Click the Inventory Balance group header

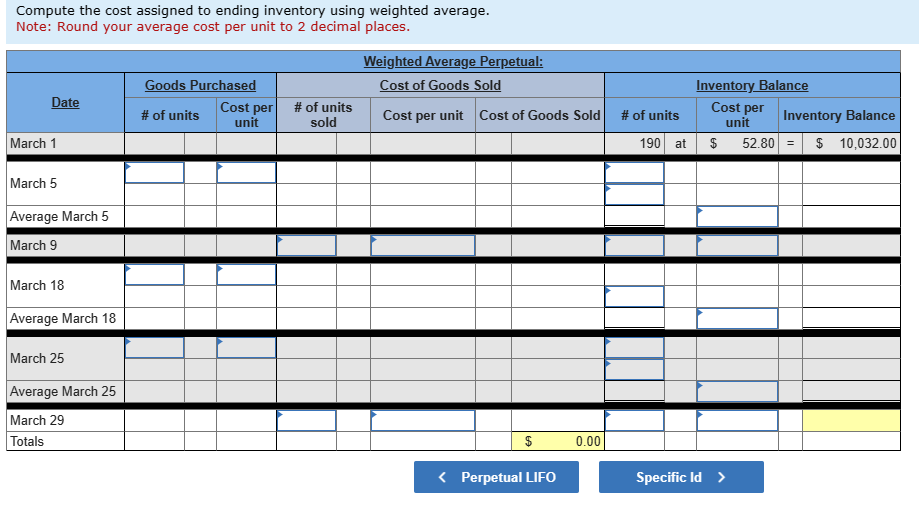point(752,85)
